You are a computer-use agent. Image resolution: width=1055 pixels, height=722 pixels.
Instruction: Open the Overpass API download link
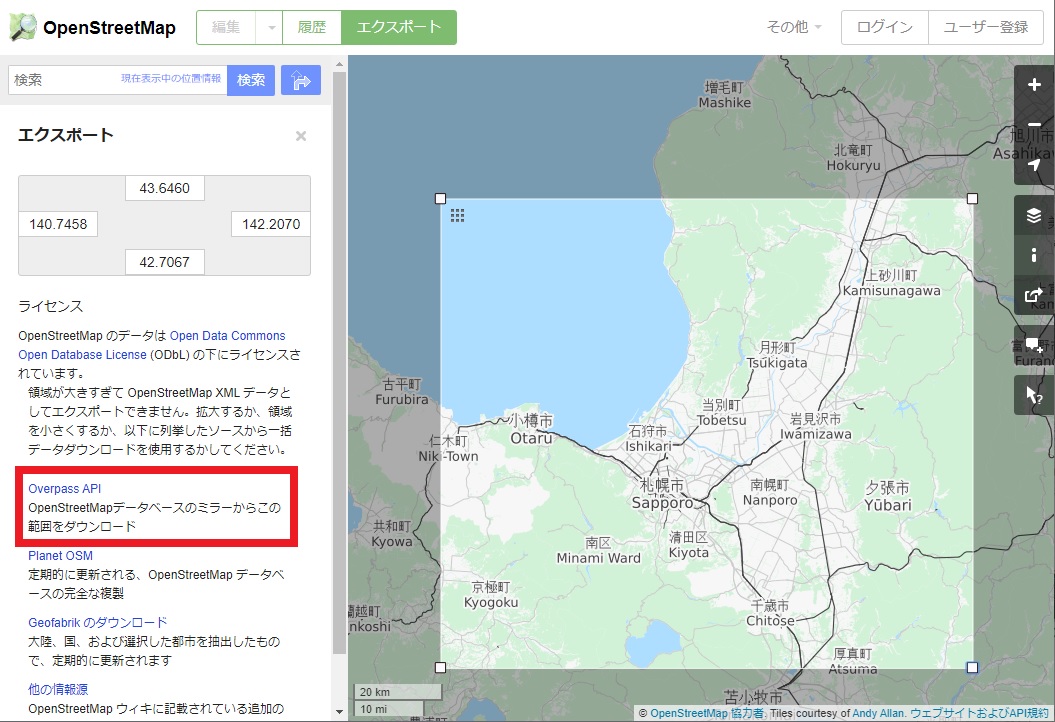(64, 488)
